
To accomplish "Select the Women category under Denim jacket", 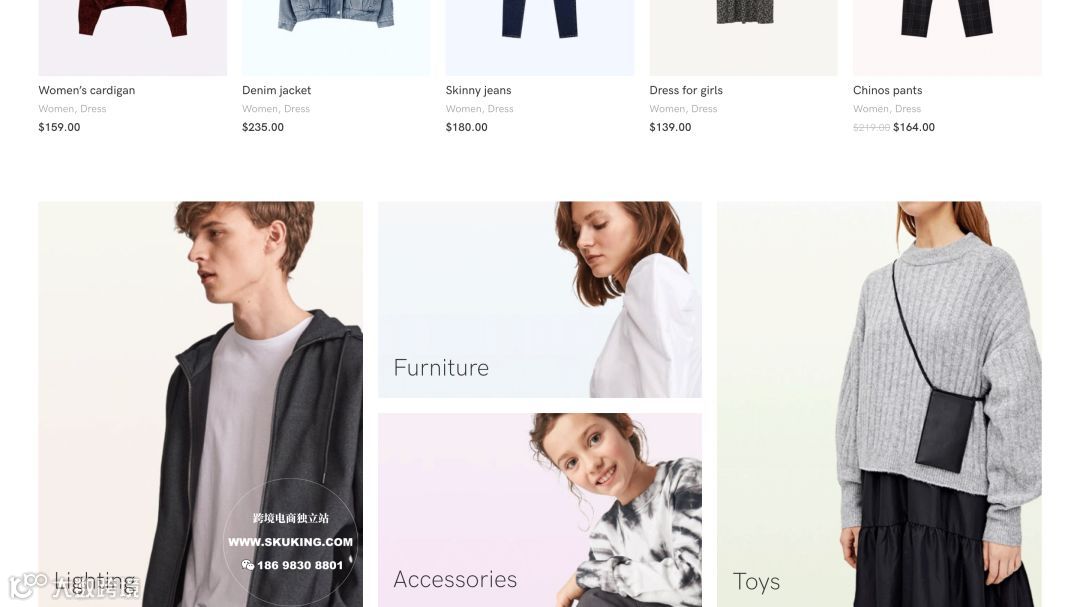I will (x=260, y=109).
